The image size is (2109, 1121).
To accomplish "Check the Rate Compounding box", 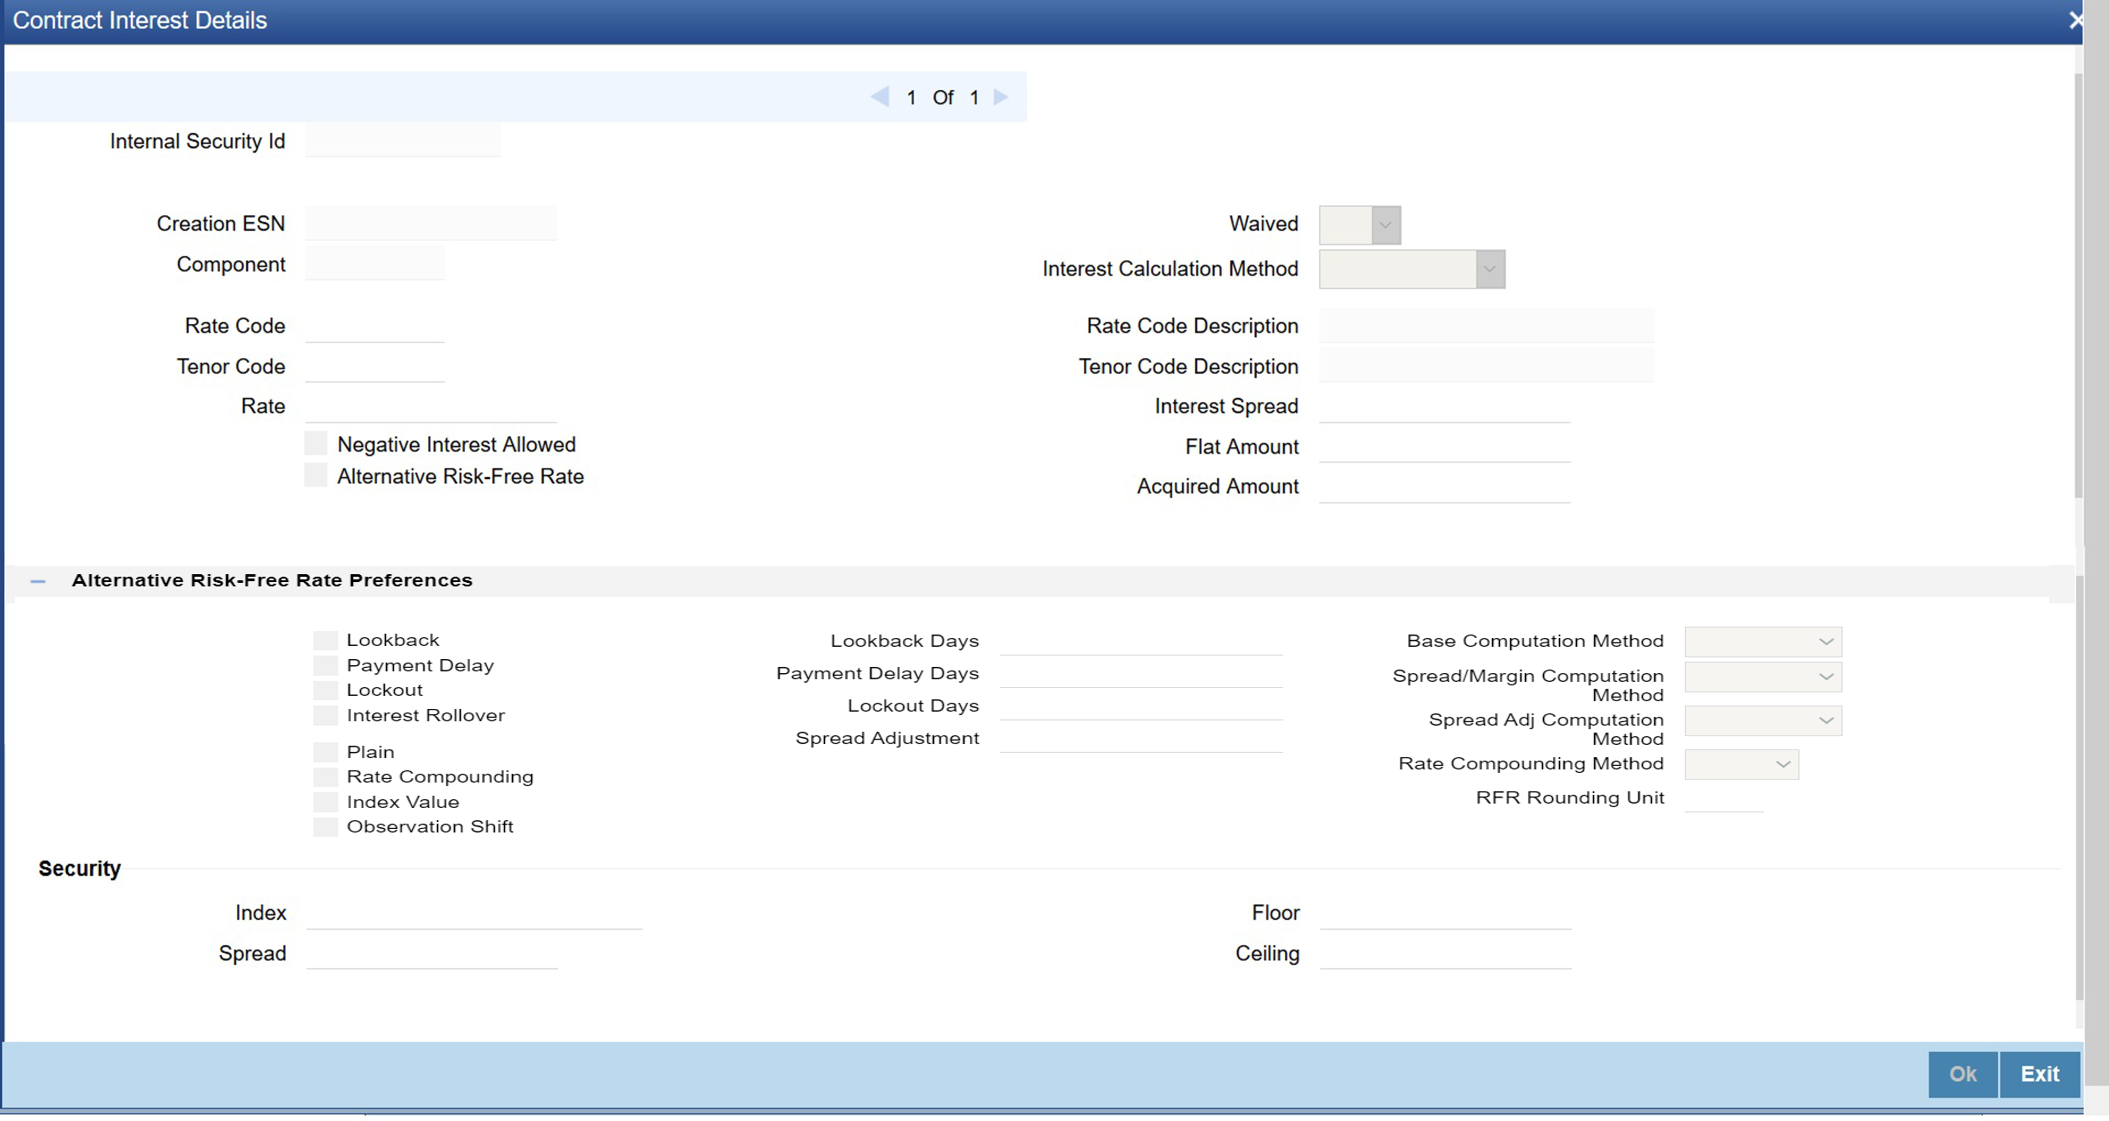I will point(325,777).
